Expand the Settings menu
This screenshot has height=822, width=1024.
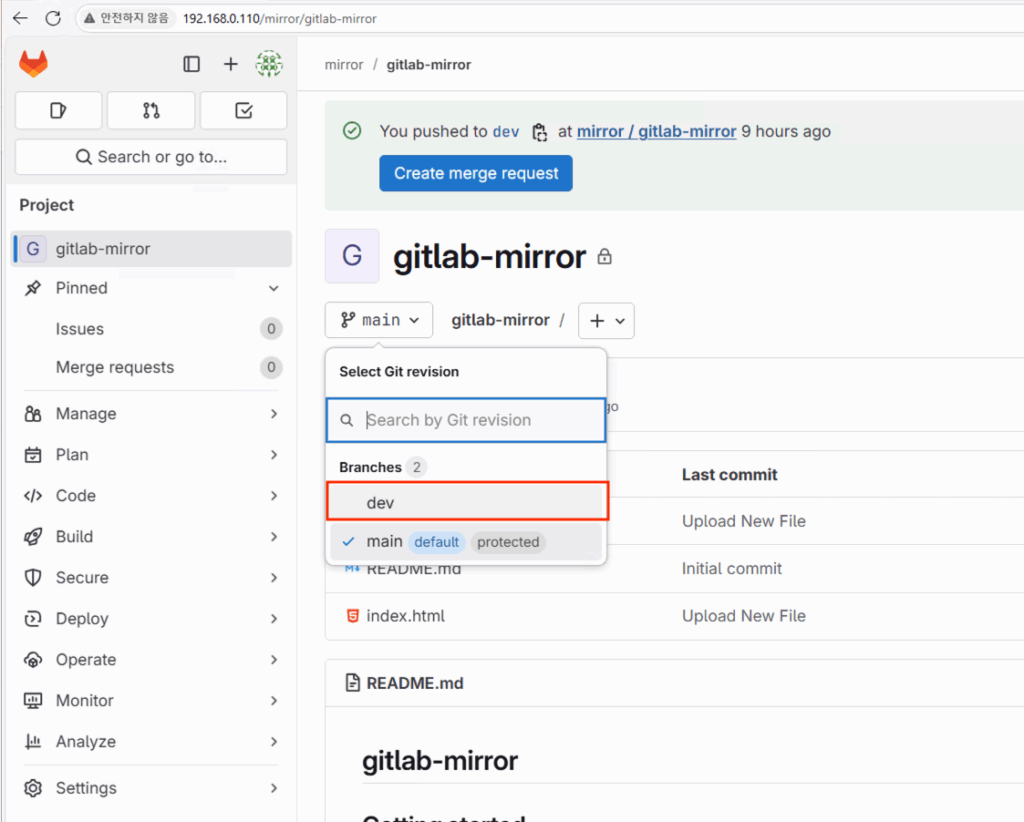point(151,788)
